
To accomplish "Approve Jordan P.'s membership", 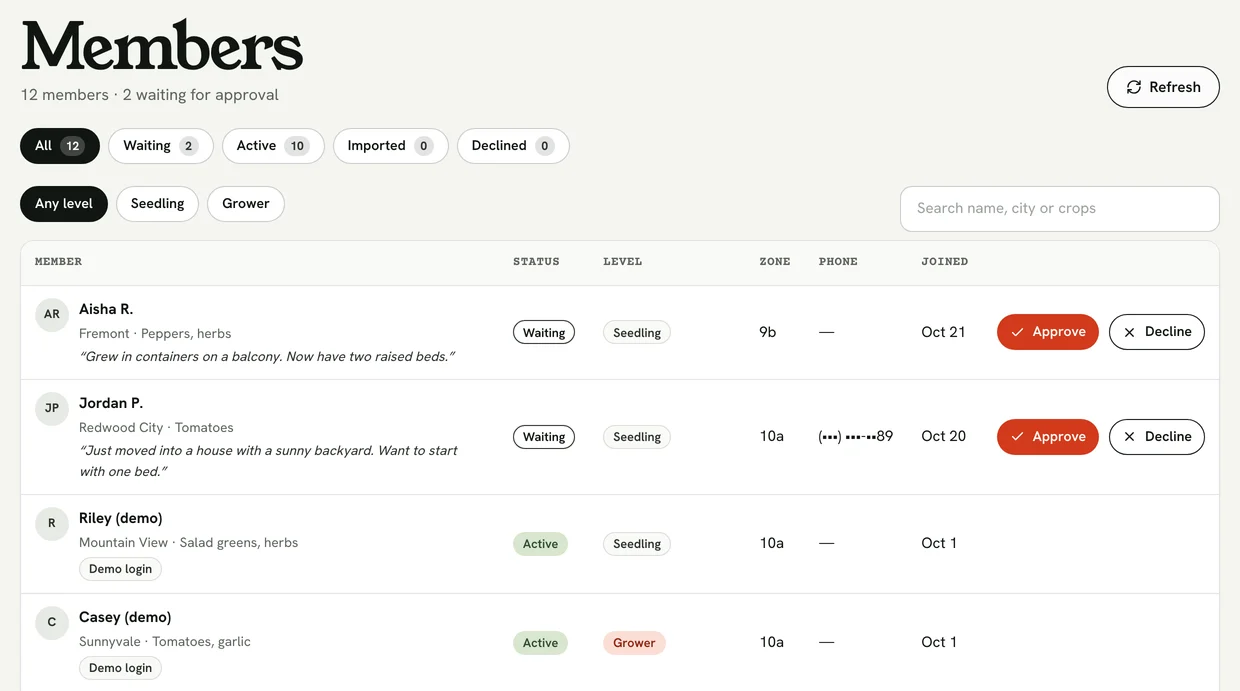I will point(1048,437).
